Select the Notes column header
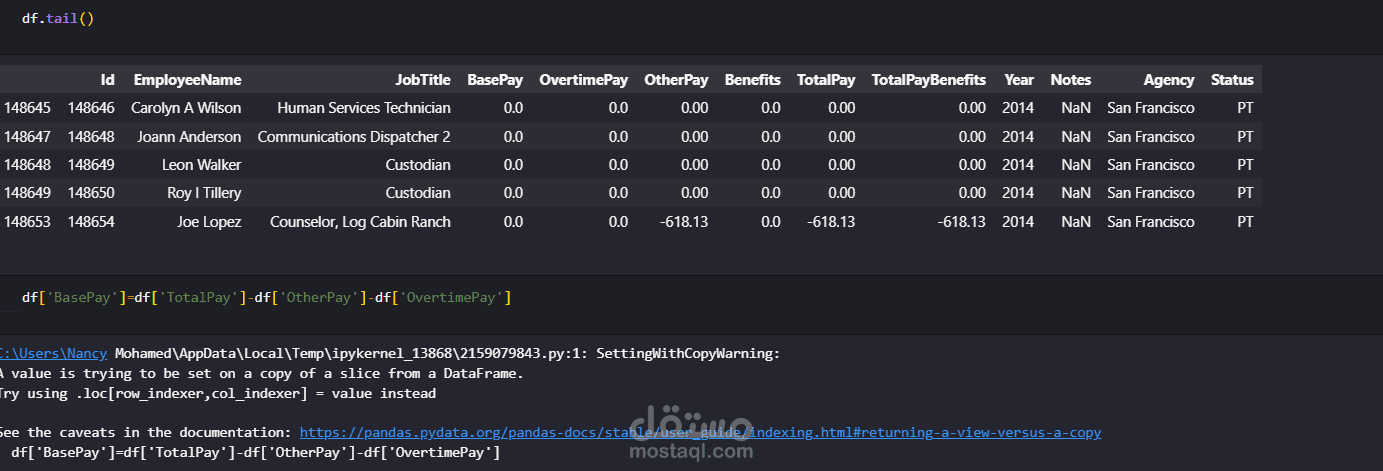1383x471 pixels. pyautogui.click(x=1070, y=80)
